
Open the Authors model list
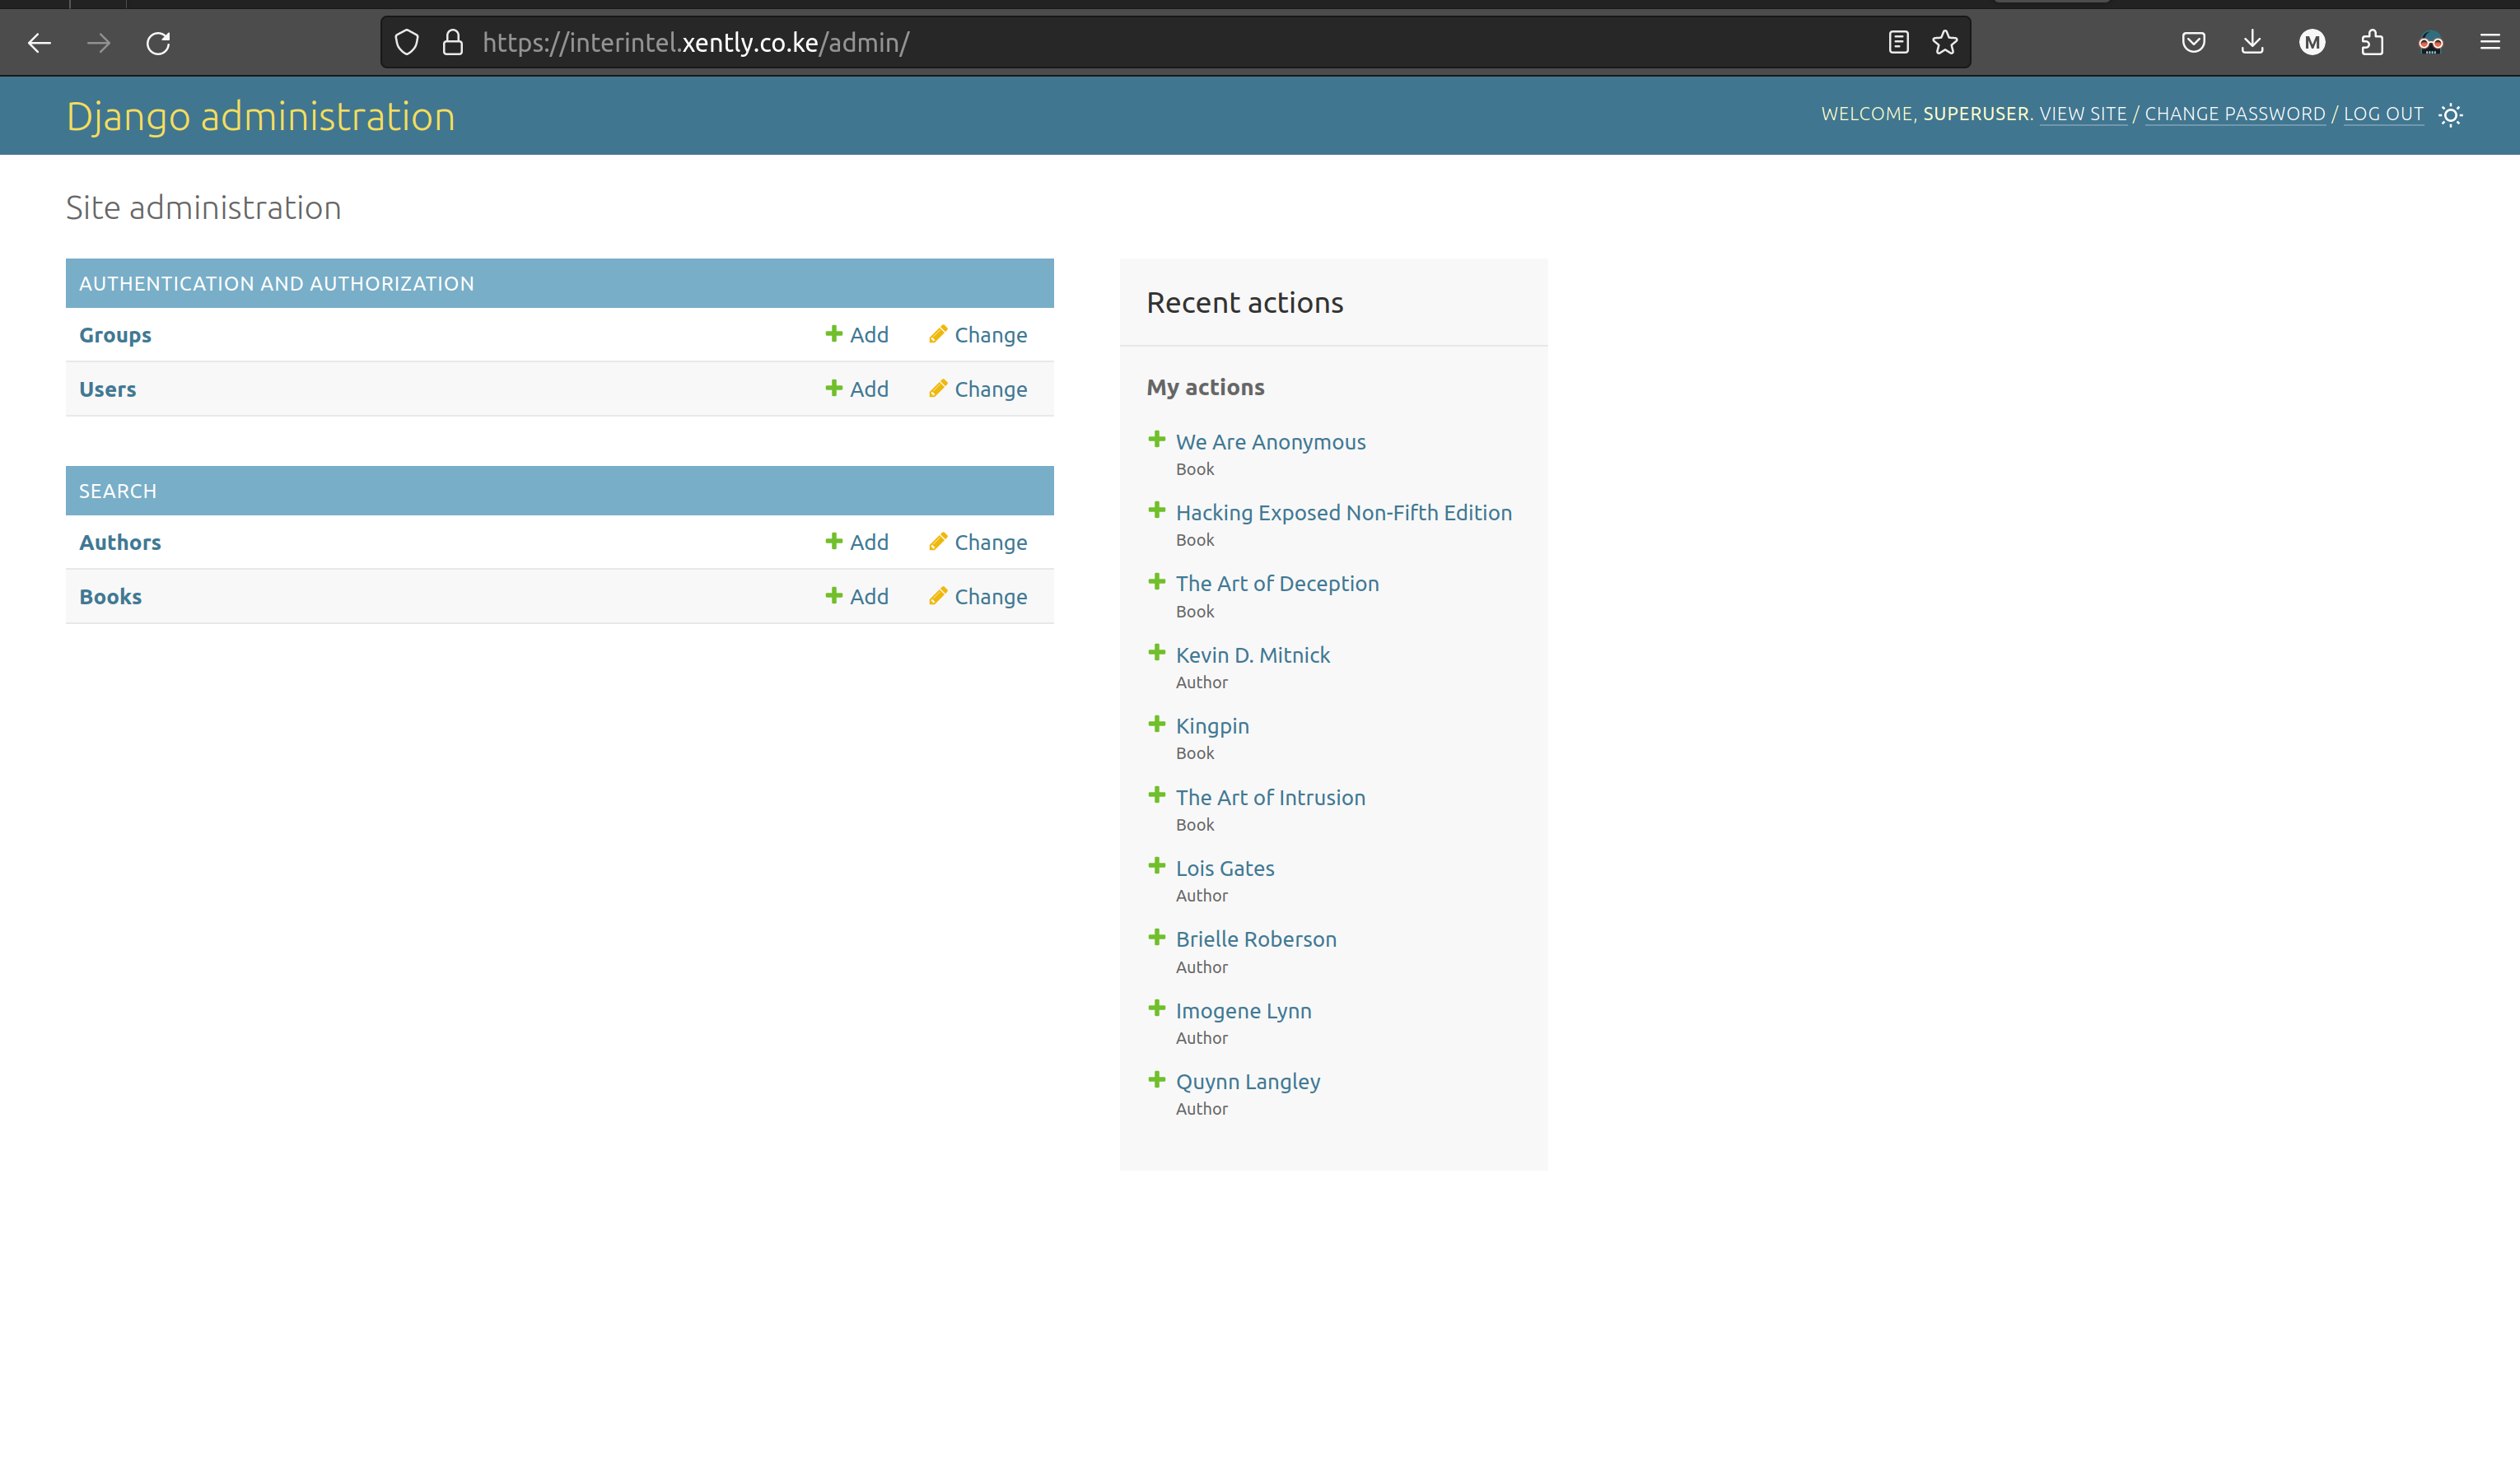point(120,542)
